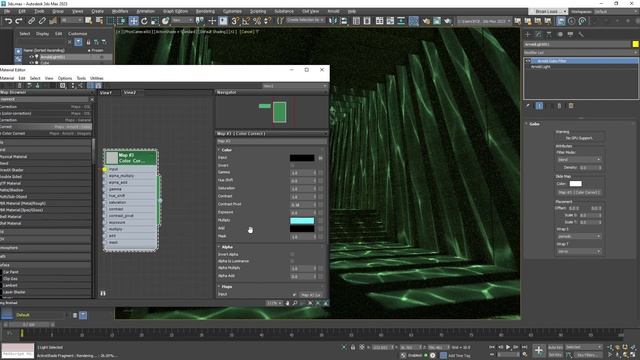The image size is (640, 360).
Task: Click the Redo arrow in main toolbar
Action: point(19,21)
